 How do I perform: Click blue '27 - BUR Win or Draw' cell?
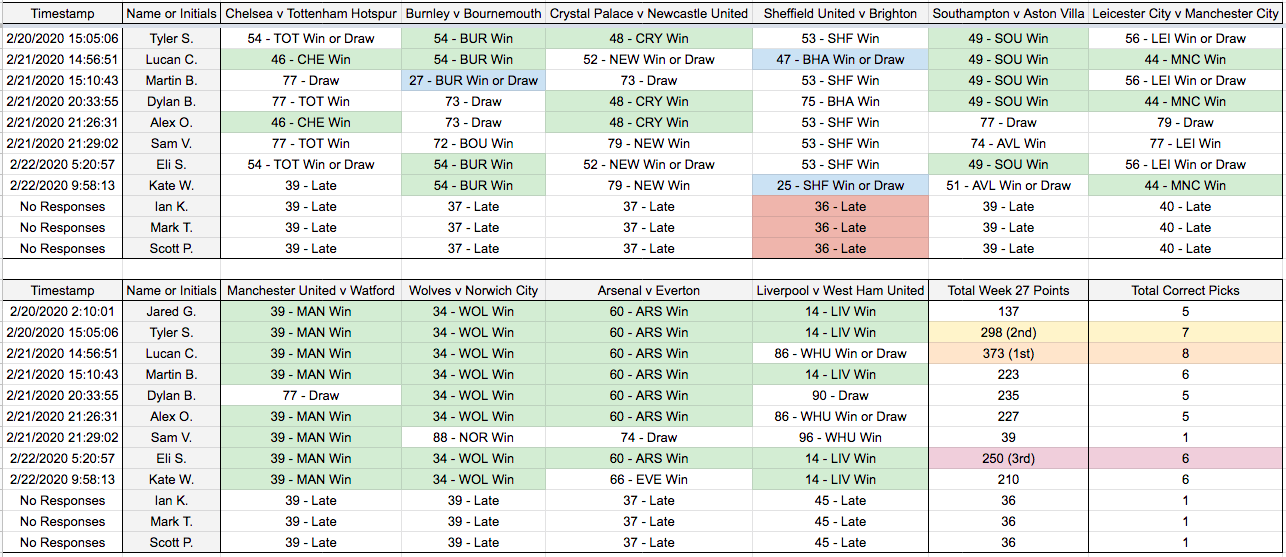click(473, 80)
